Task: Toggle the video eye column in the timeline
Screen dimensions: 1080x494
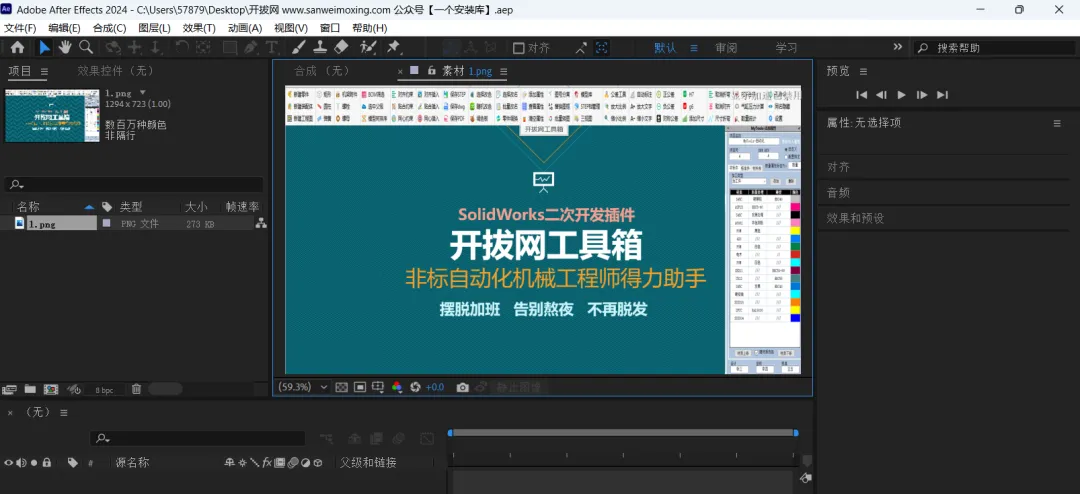Action: (8, 463)
